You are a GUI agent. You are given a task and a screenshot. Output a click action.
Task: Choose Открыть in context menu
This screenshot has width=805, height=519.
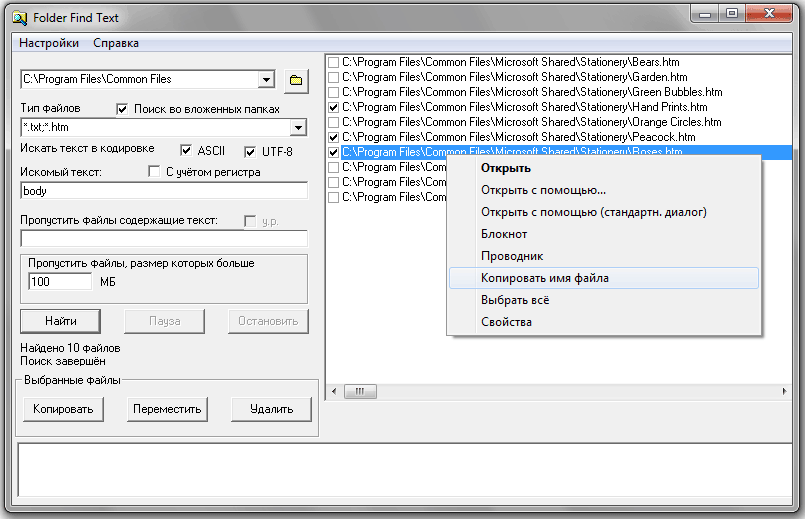pos(604,168)
